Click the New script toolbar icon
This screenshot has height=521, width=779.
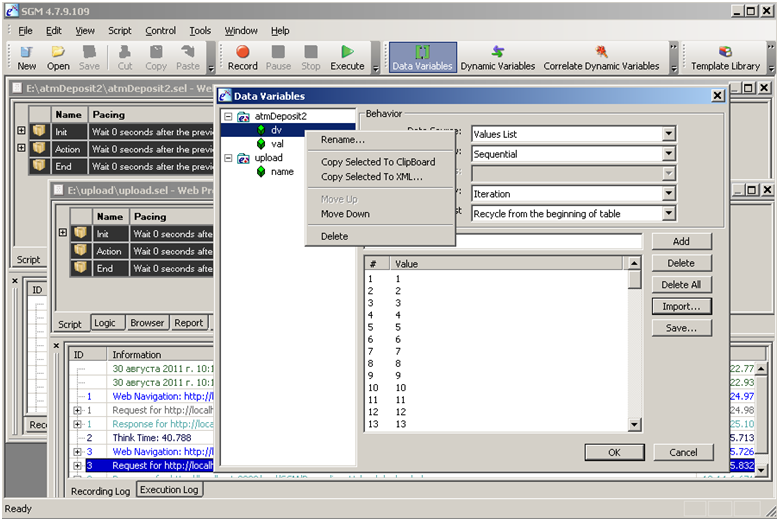click(x=27, y=57)
